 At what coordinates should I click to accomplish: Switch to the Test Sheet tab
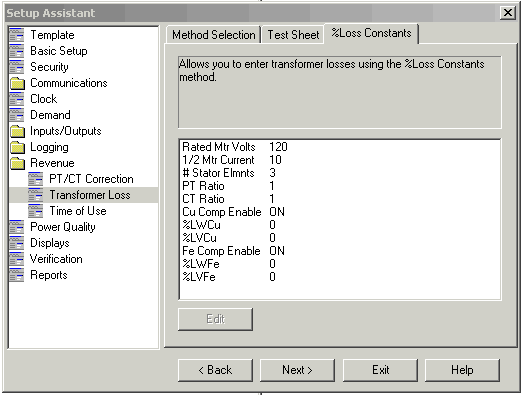[x=293, y=35]
